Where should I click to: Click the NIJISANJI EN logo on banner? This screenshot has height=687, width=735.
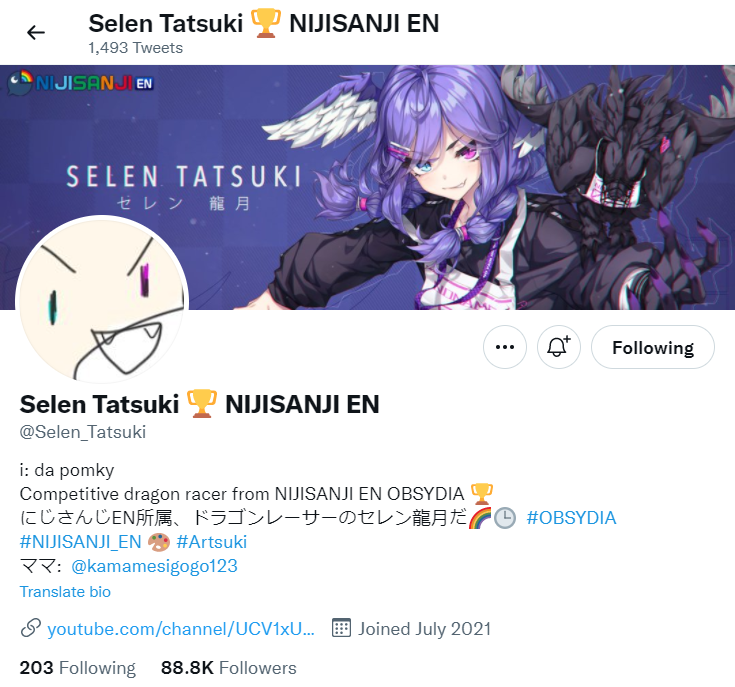pos(81,83)
